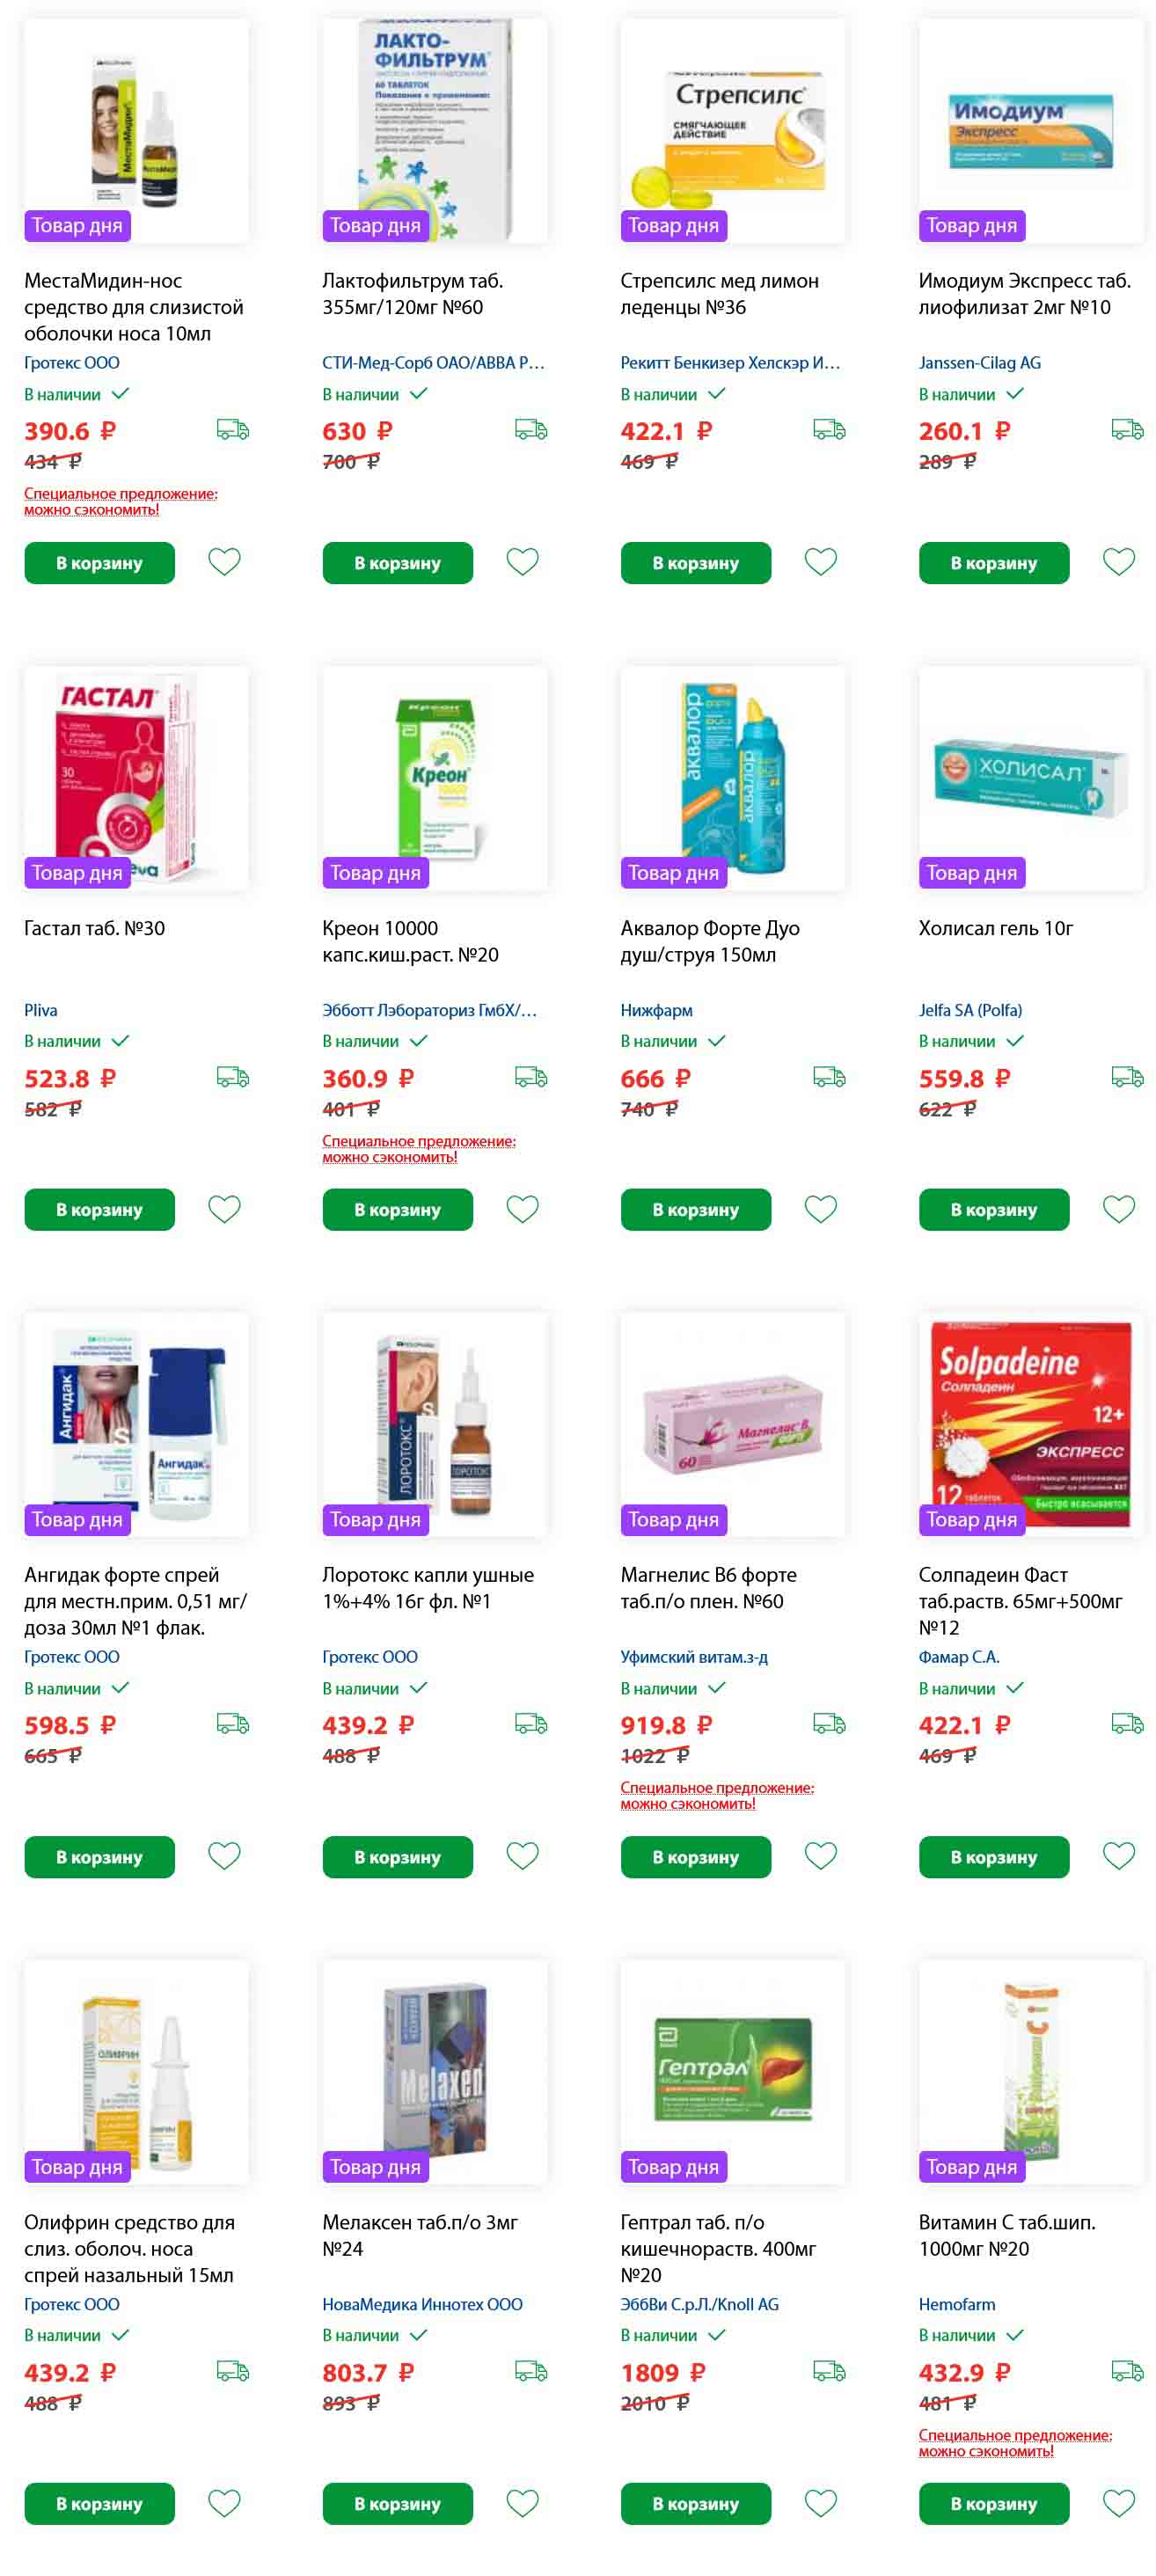Add Креон 10000 to cart
This screenshot has height=2576, width=1156.
397,1210
